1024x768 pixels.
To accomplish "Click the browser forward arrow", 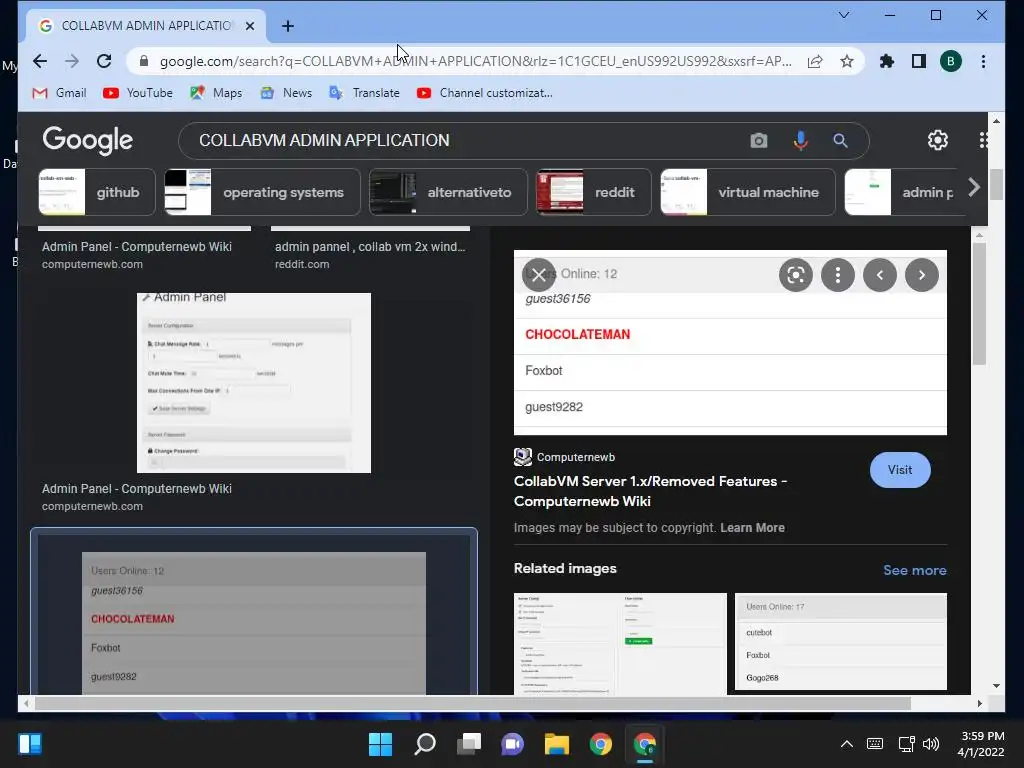I will 72,61.
